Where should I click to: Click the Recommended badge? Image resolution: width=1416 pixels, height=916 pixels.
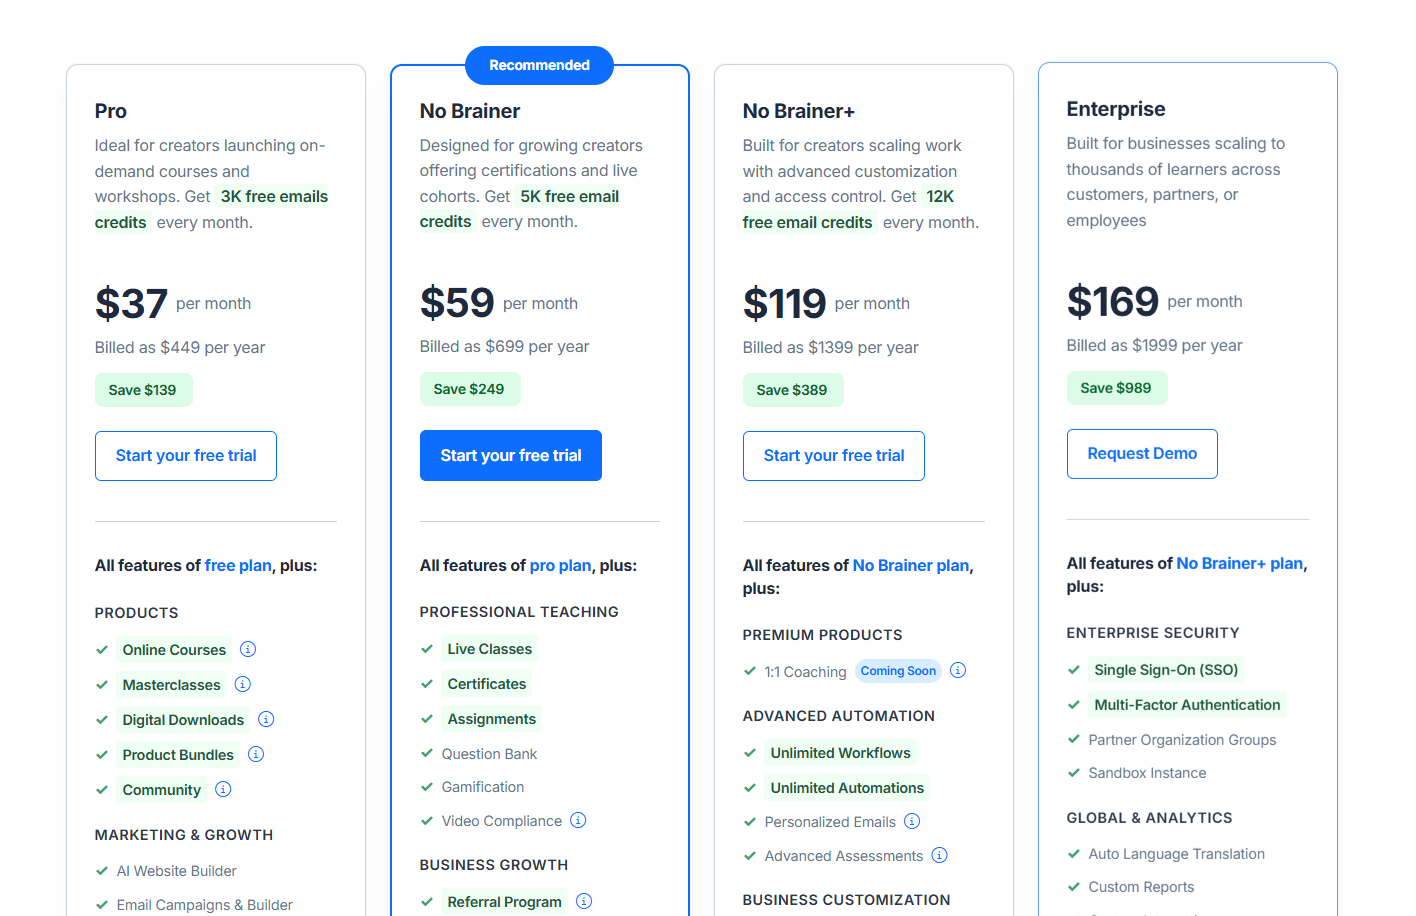(539, 65)
